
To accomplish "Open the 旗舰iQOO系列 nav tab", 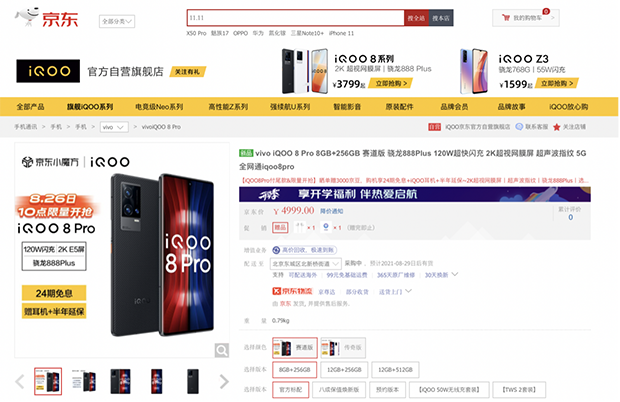I will (90, 107).
